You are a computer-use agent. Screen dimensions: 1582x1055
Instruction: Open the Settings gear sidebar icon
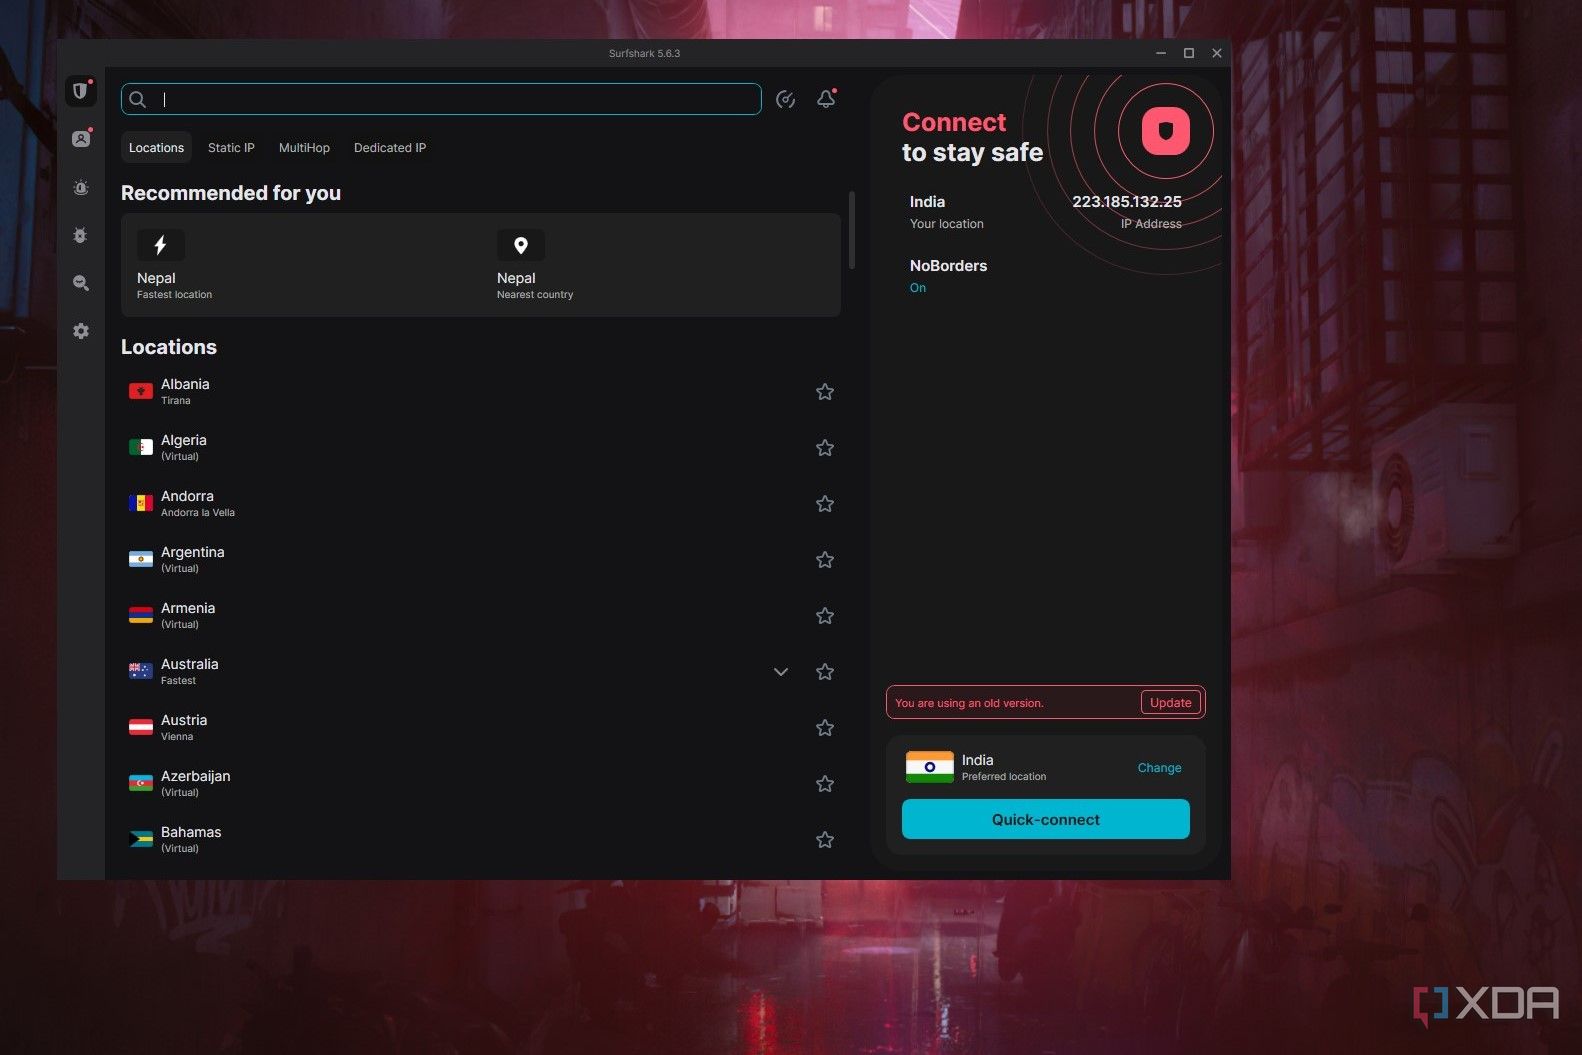81,331
